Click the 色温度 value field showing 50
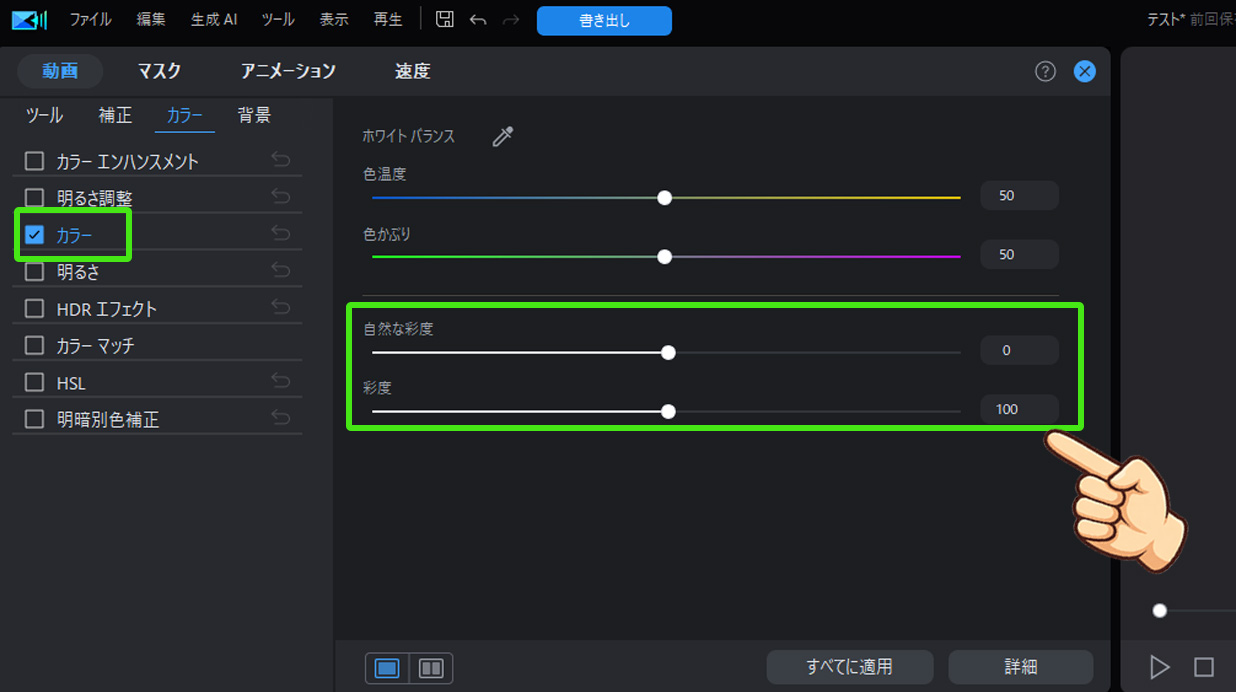This screenshot has width=1236, height=692. coord(1019,195)
